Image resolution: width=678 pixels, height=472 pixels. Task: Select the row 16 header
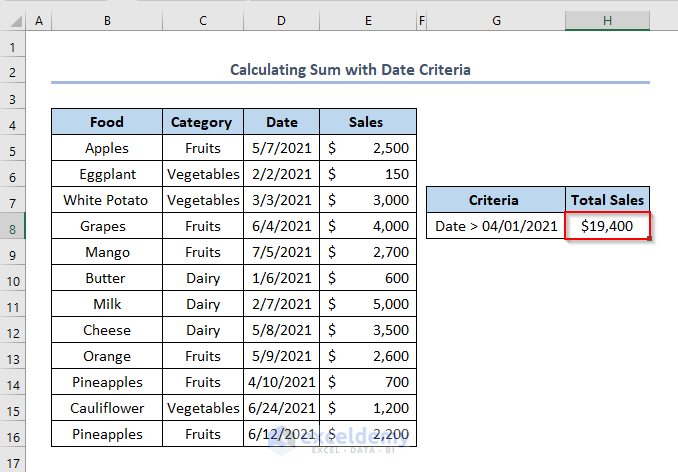coord(13,434)
